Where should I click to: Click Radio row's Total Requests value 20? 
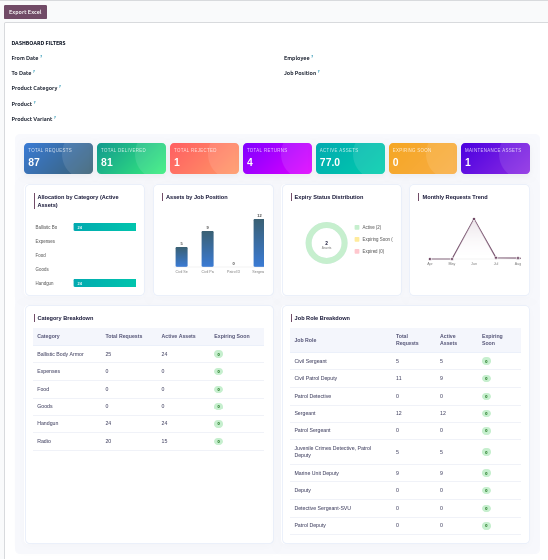[x=108, y=441]
